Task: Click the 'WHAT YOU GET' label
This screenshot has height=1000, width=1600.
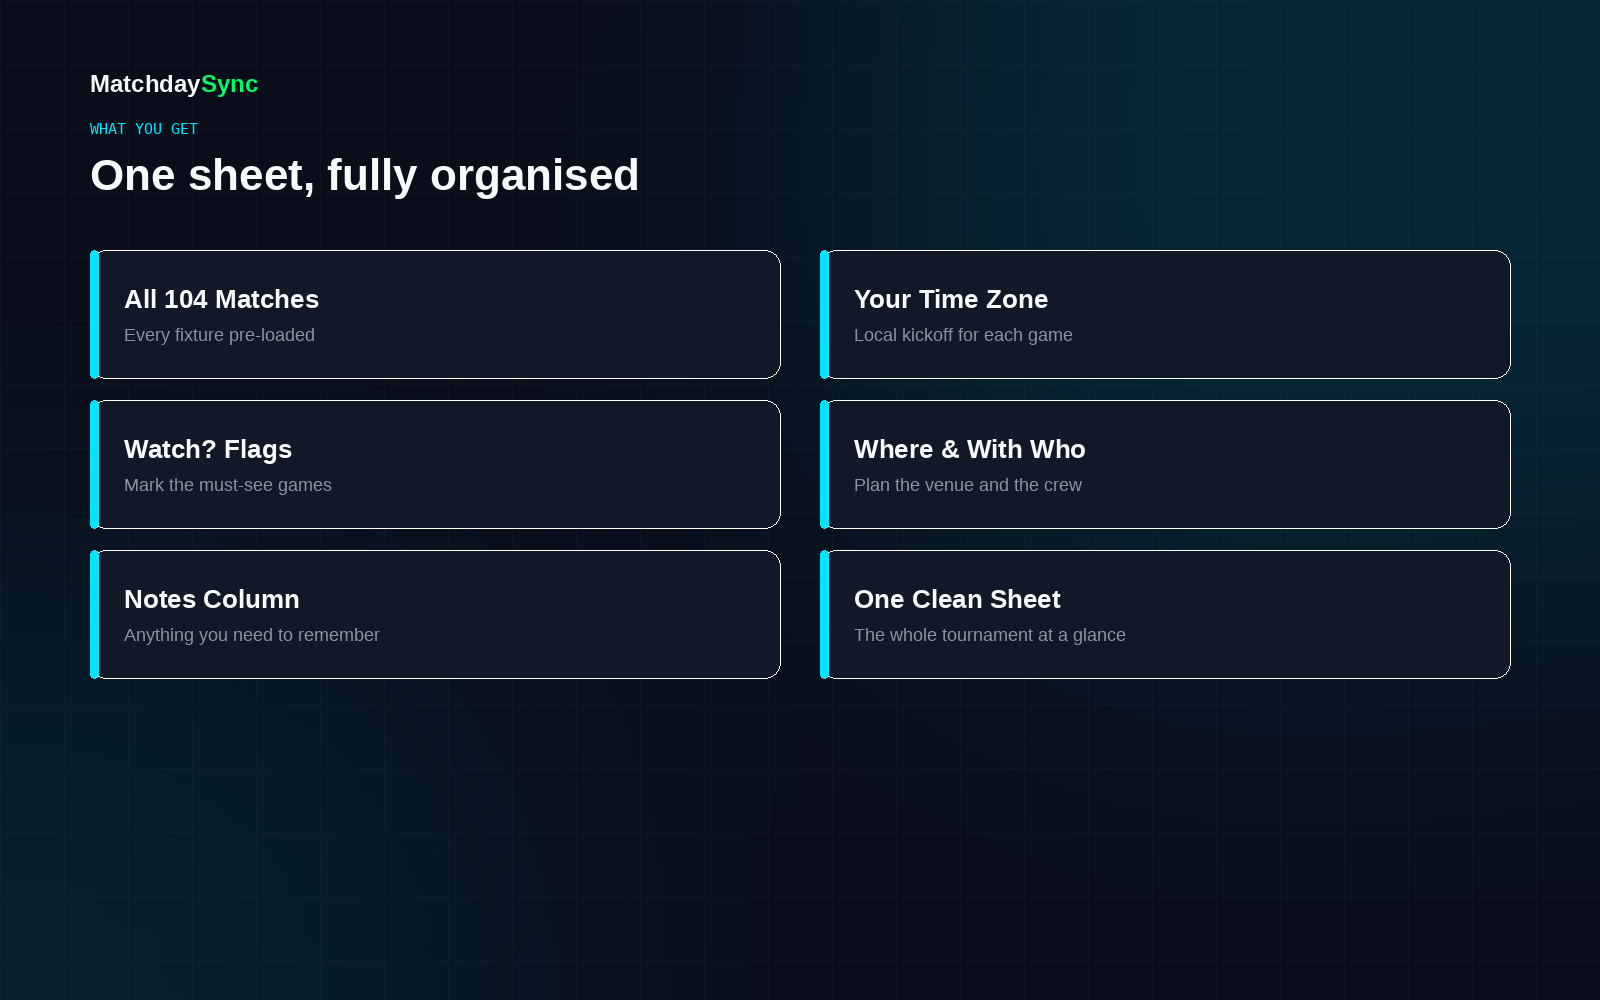Action: click(x=144, y=129)
